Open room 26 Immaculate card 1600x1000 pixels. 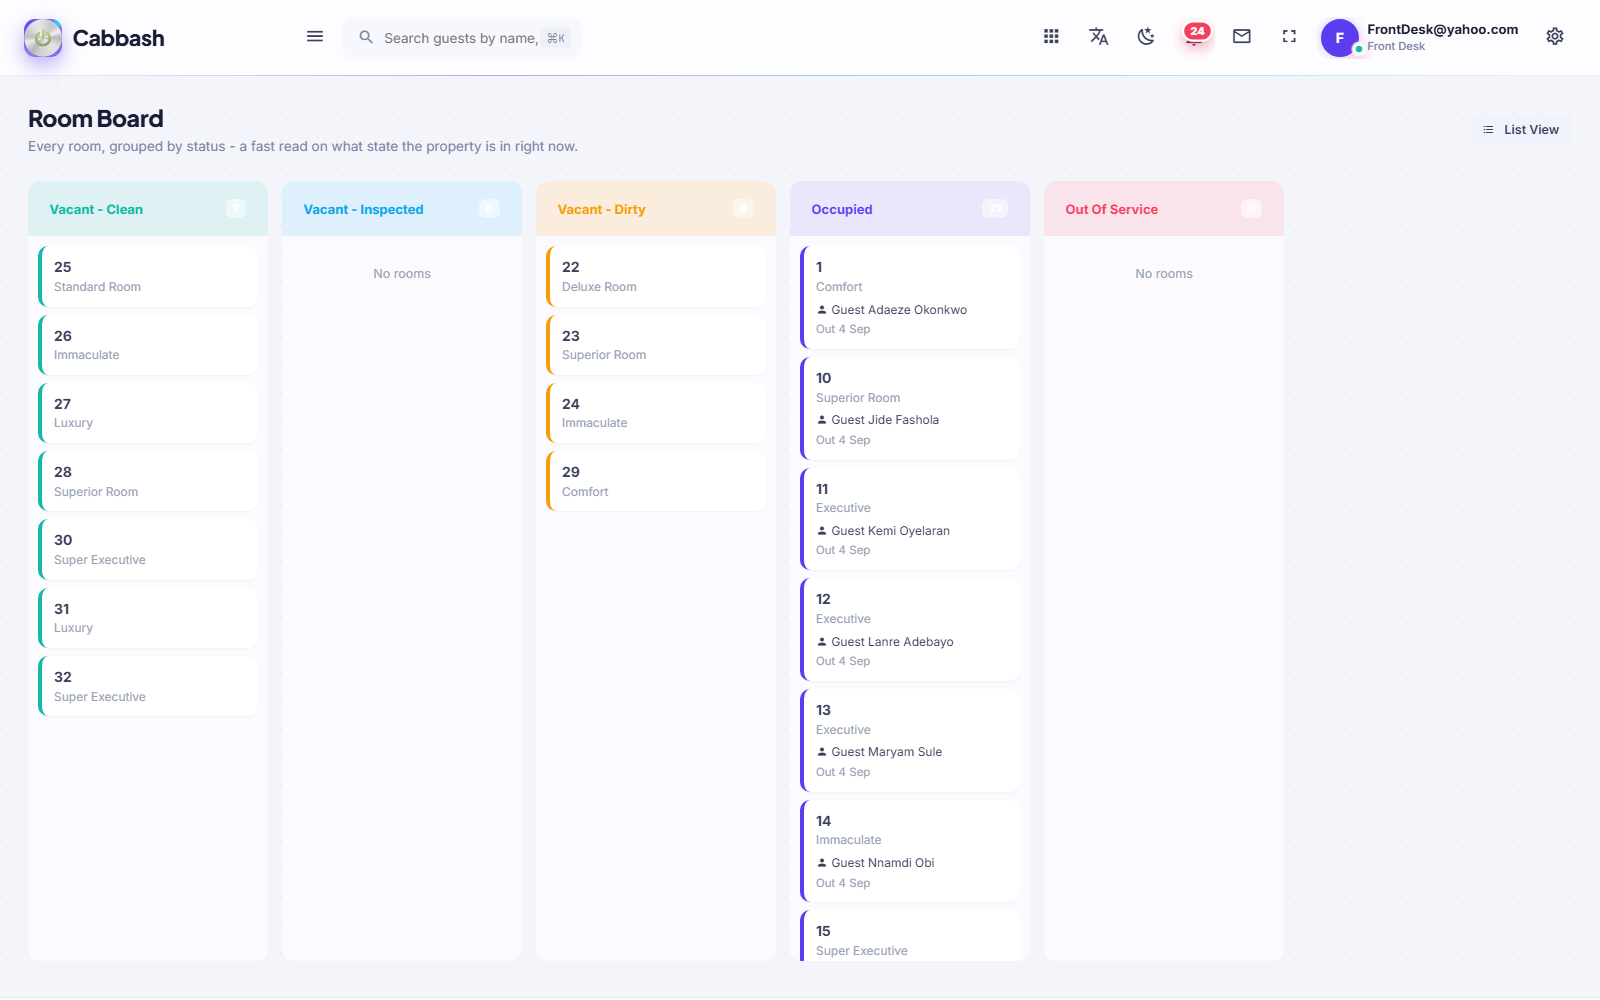pos(148,345)
